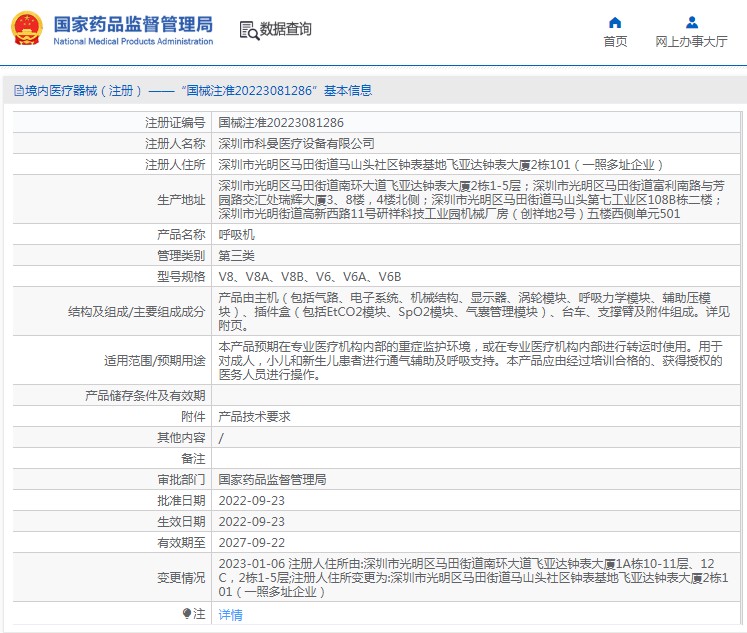Viewport: 747px width, 633px height.
Task: Go to 首页 text link
Action: click(615, 42)
